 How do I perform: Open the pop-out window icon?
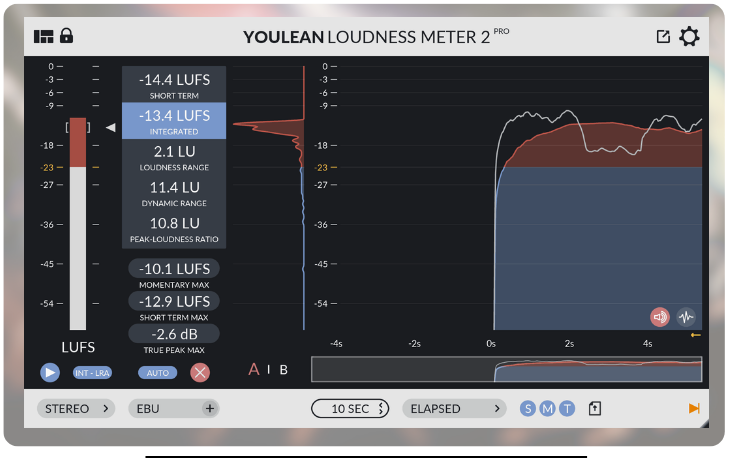pos(663,36)
